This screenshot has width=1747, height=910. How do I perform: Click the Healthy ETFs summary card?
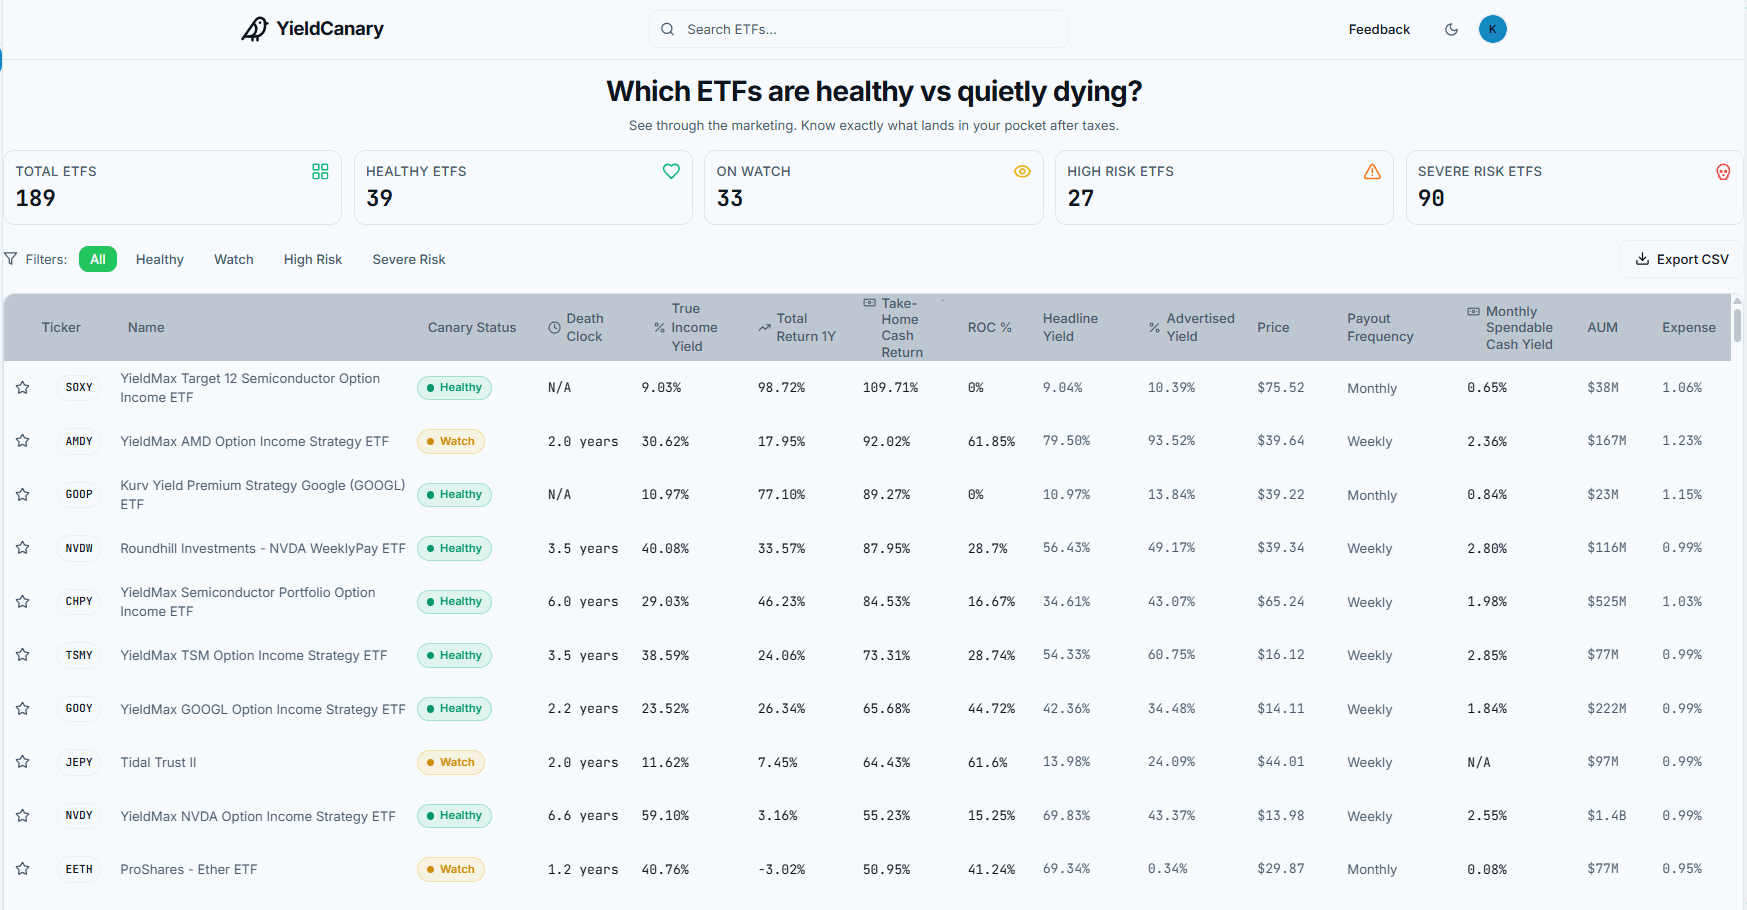pos(523,187)
